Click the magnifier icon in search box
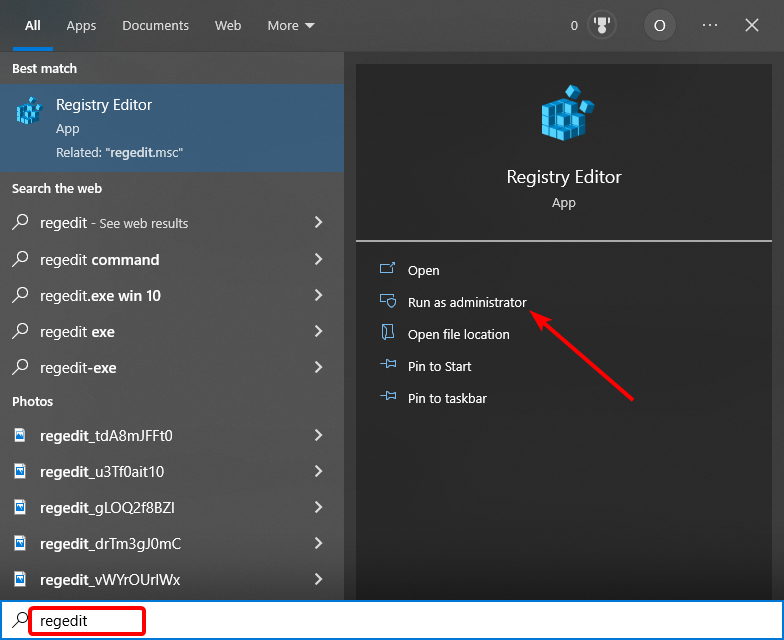Image resolution: width=784 pixels, height=640 pixels. click(20, 620)
